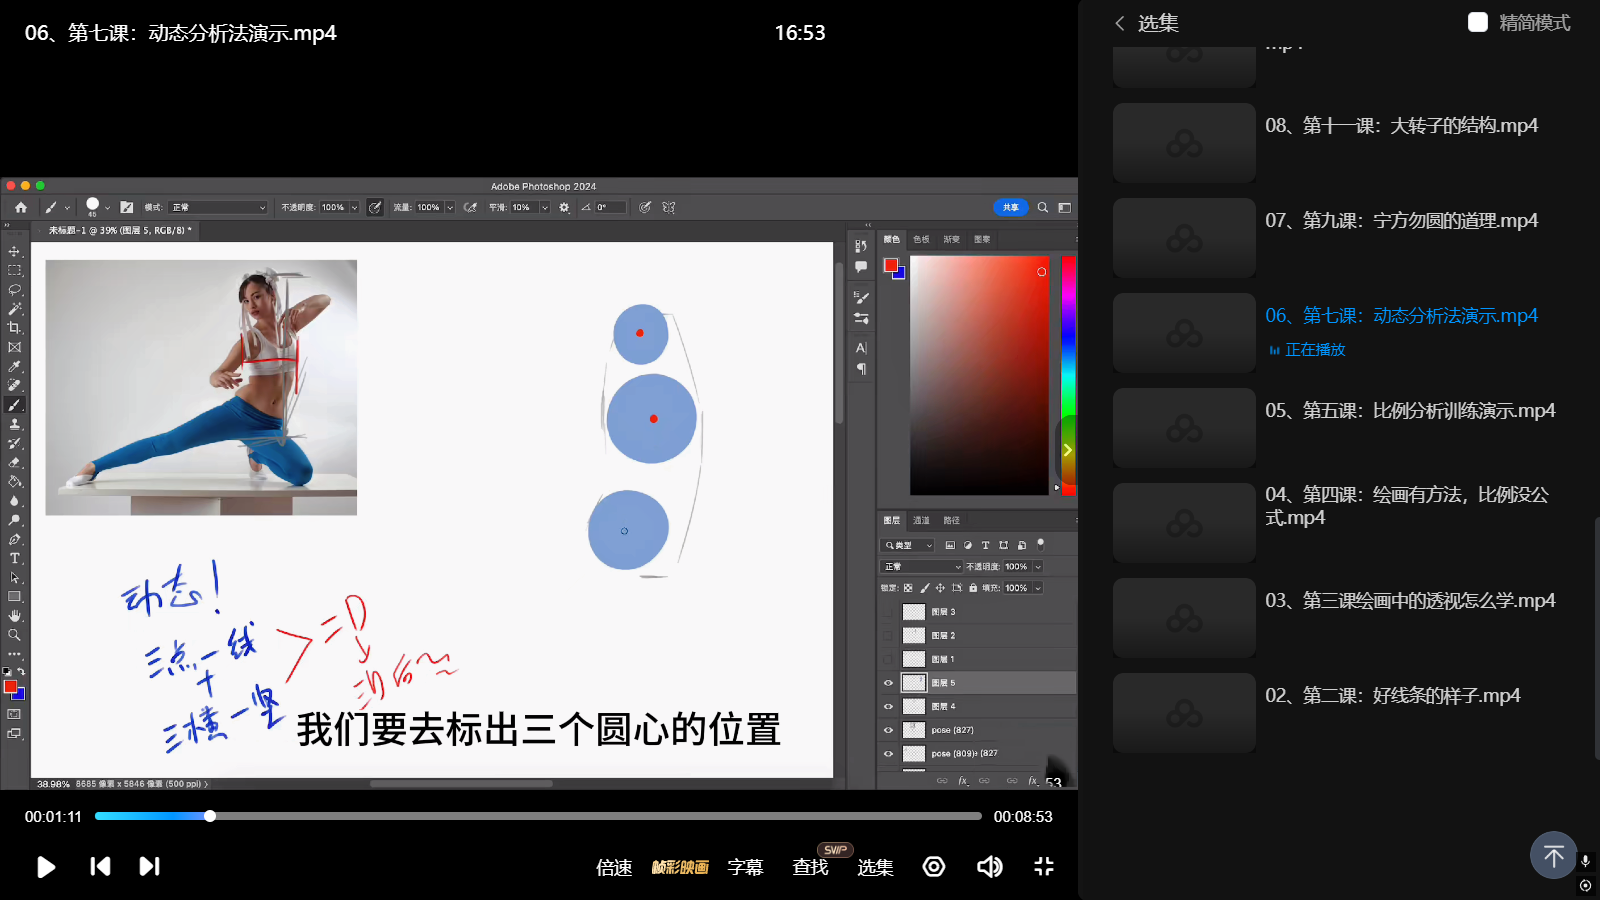This screenshot has height=900, width=1600.
Task: Toggle pressure for opacity button
Action: click(x=375, y=207)
